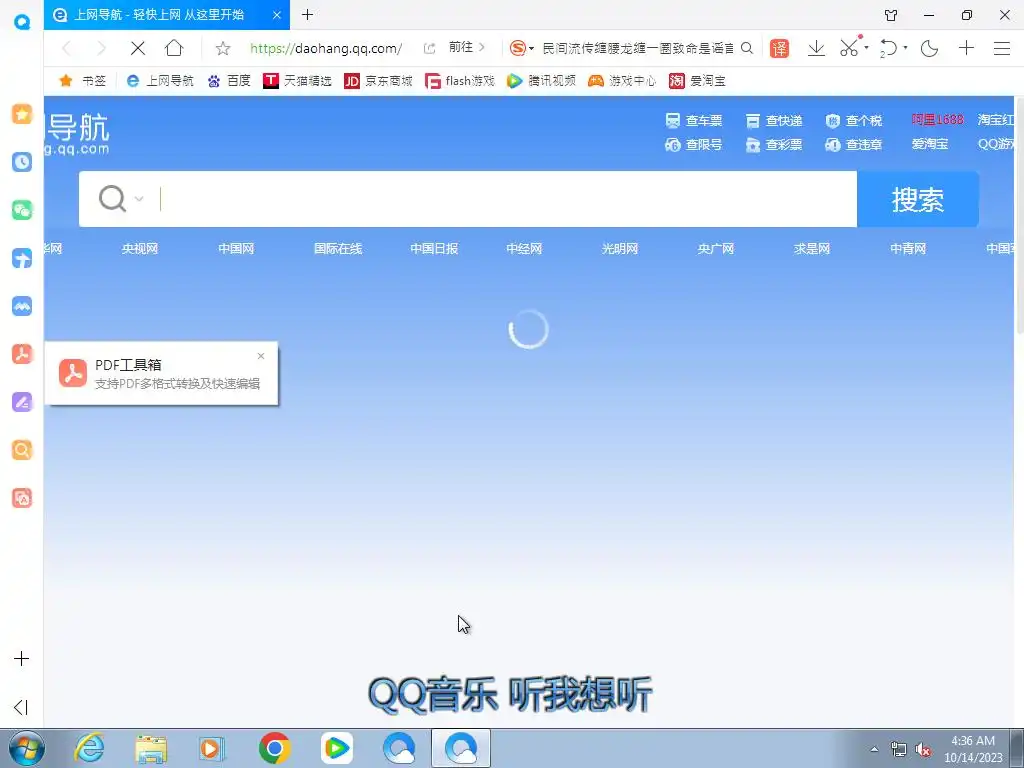The width and height of the screenshot is (1024, 768).
Task: Open the 光明网 site link
Action: [620, 249]
